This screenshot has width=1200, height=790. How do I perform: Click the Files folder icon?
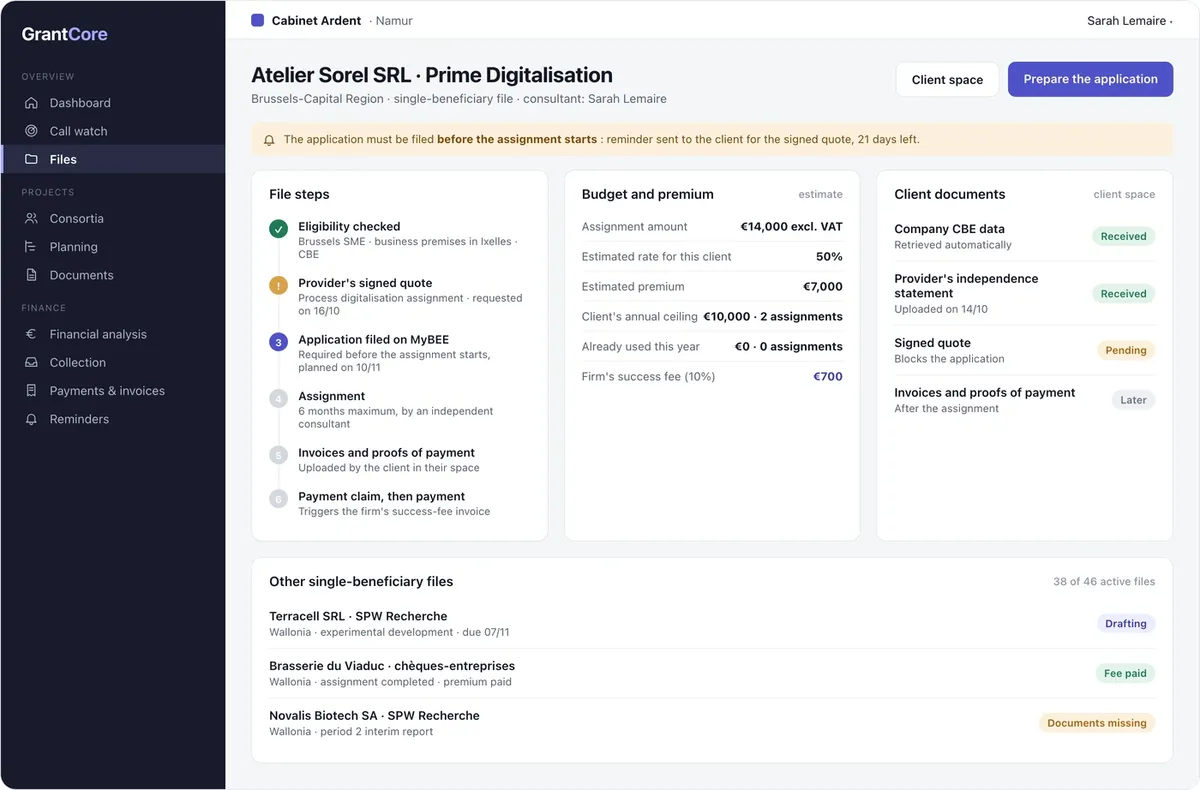[x=31, y=159]
